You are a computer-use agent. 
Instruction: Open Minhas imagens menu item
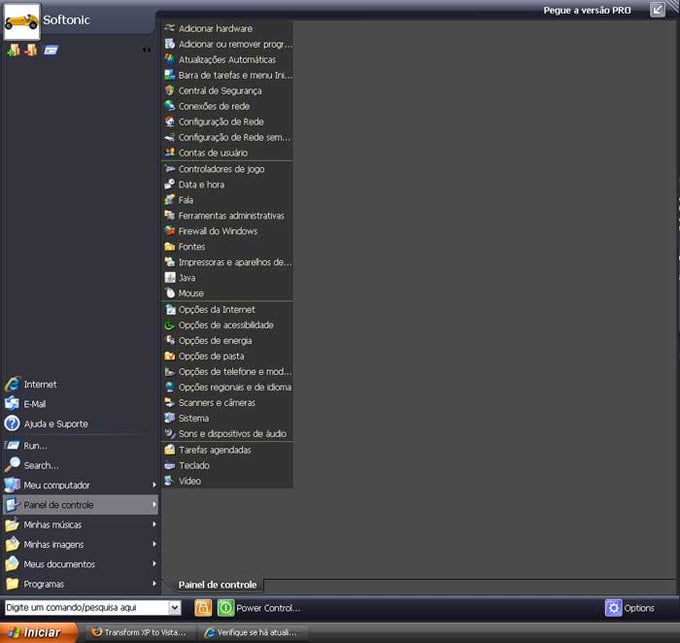click(x=80, y=544)
